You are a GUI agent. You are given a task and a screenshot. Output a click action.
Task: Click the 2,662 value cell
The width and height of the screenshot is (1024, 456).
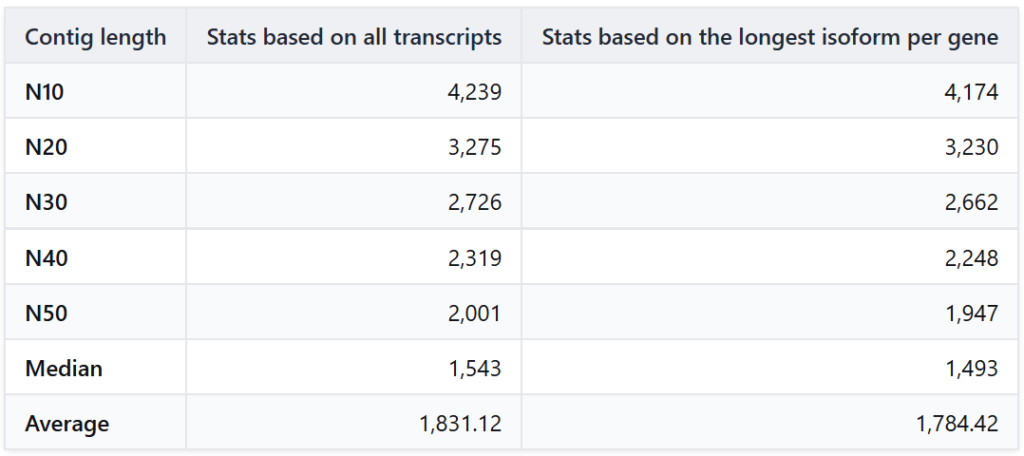click(971, 202)
